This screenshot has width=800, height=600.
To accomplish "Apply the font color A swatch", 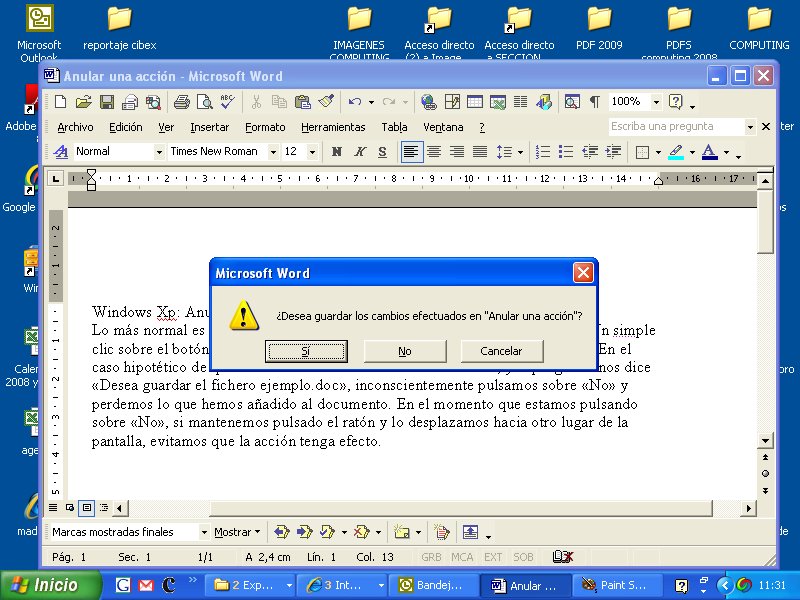I will (710, 152).
